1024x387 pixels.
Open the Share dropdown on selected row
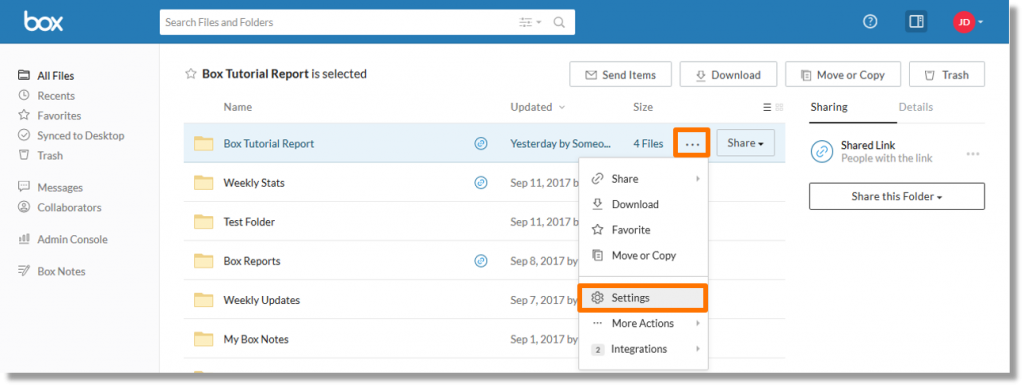746,143
